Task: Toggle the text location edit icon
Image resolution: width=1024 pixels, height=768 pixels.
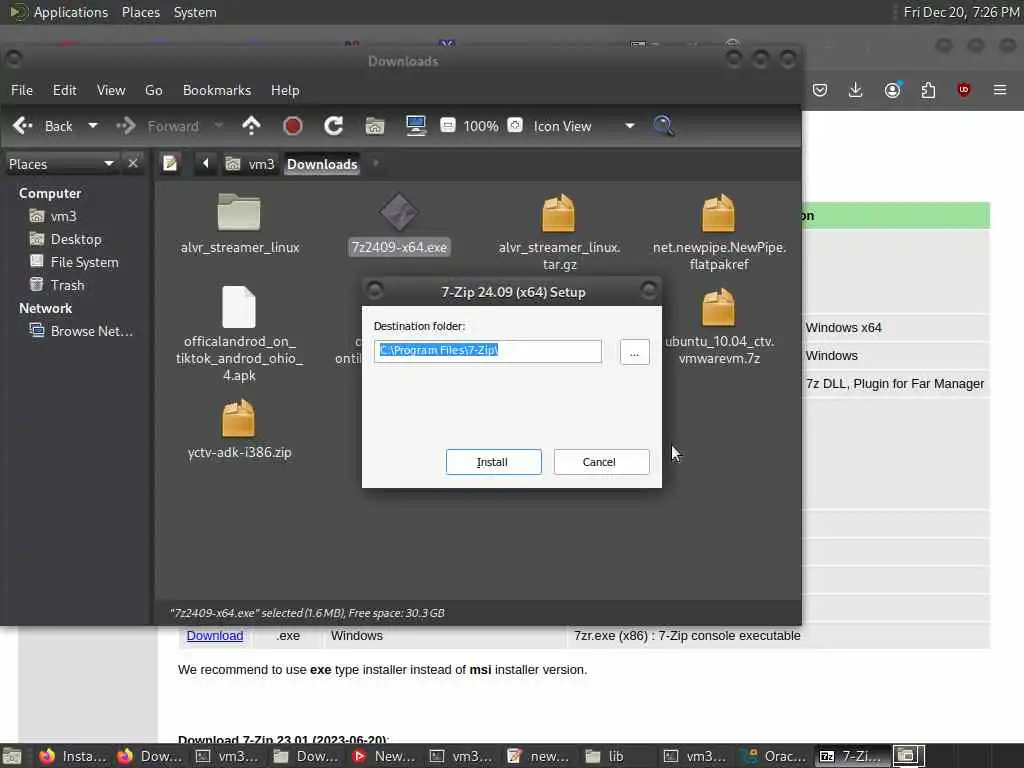Action: tap(170, 163)
